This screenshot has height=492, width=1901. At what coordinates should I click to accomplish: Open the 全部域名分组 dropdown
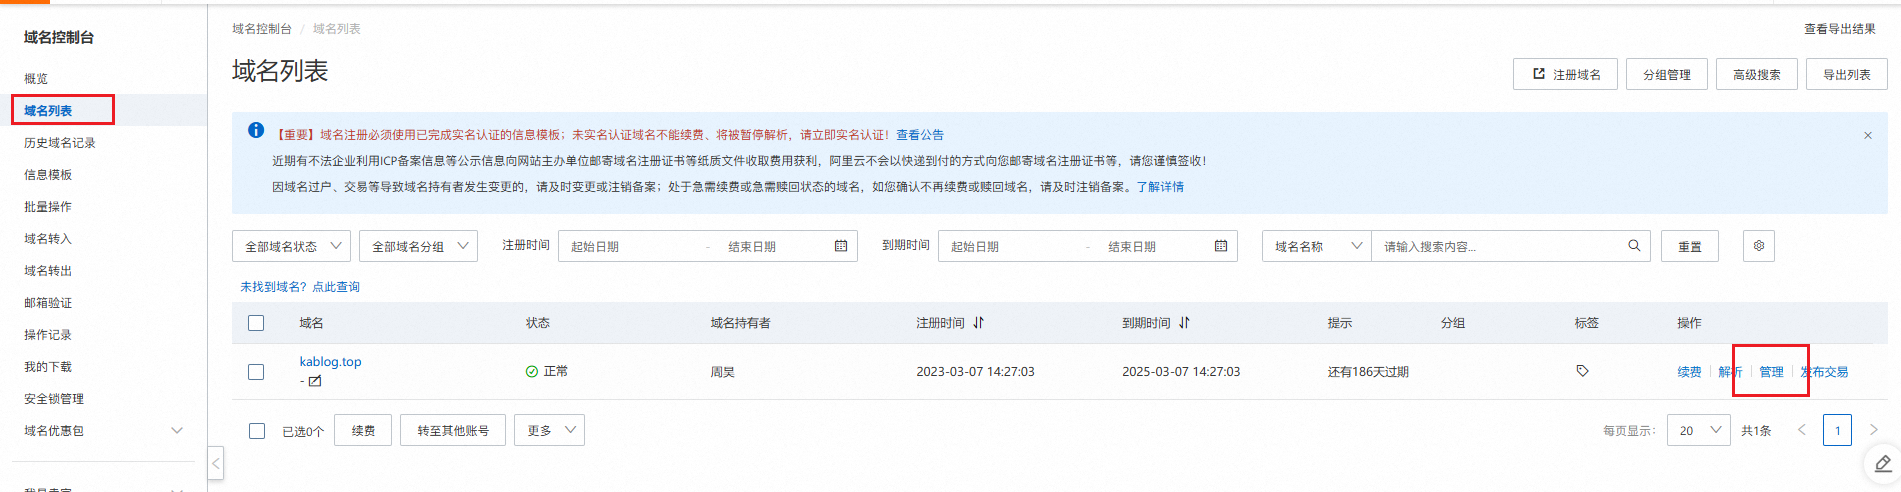tap(418, 246)
